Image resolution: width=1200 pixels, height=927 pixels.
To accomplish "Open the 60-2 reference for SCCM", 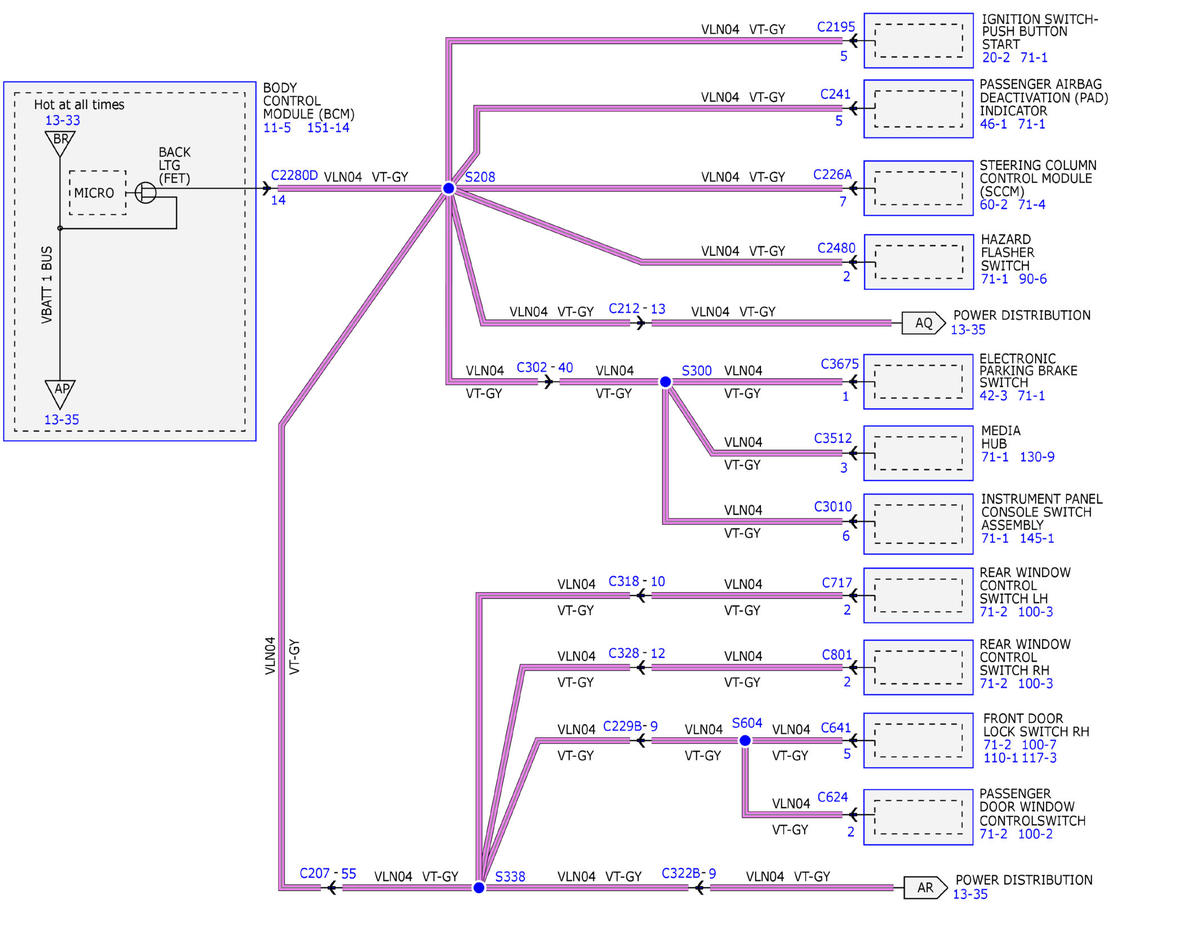I will (x=996, y=204).
